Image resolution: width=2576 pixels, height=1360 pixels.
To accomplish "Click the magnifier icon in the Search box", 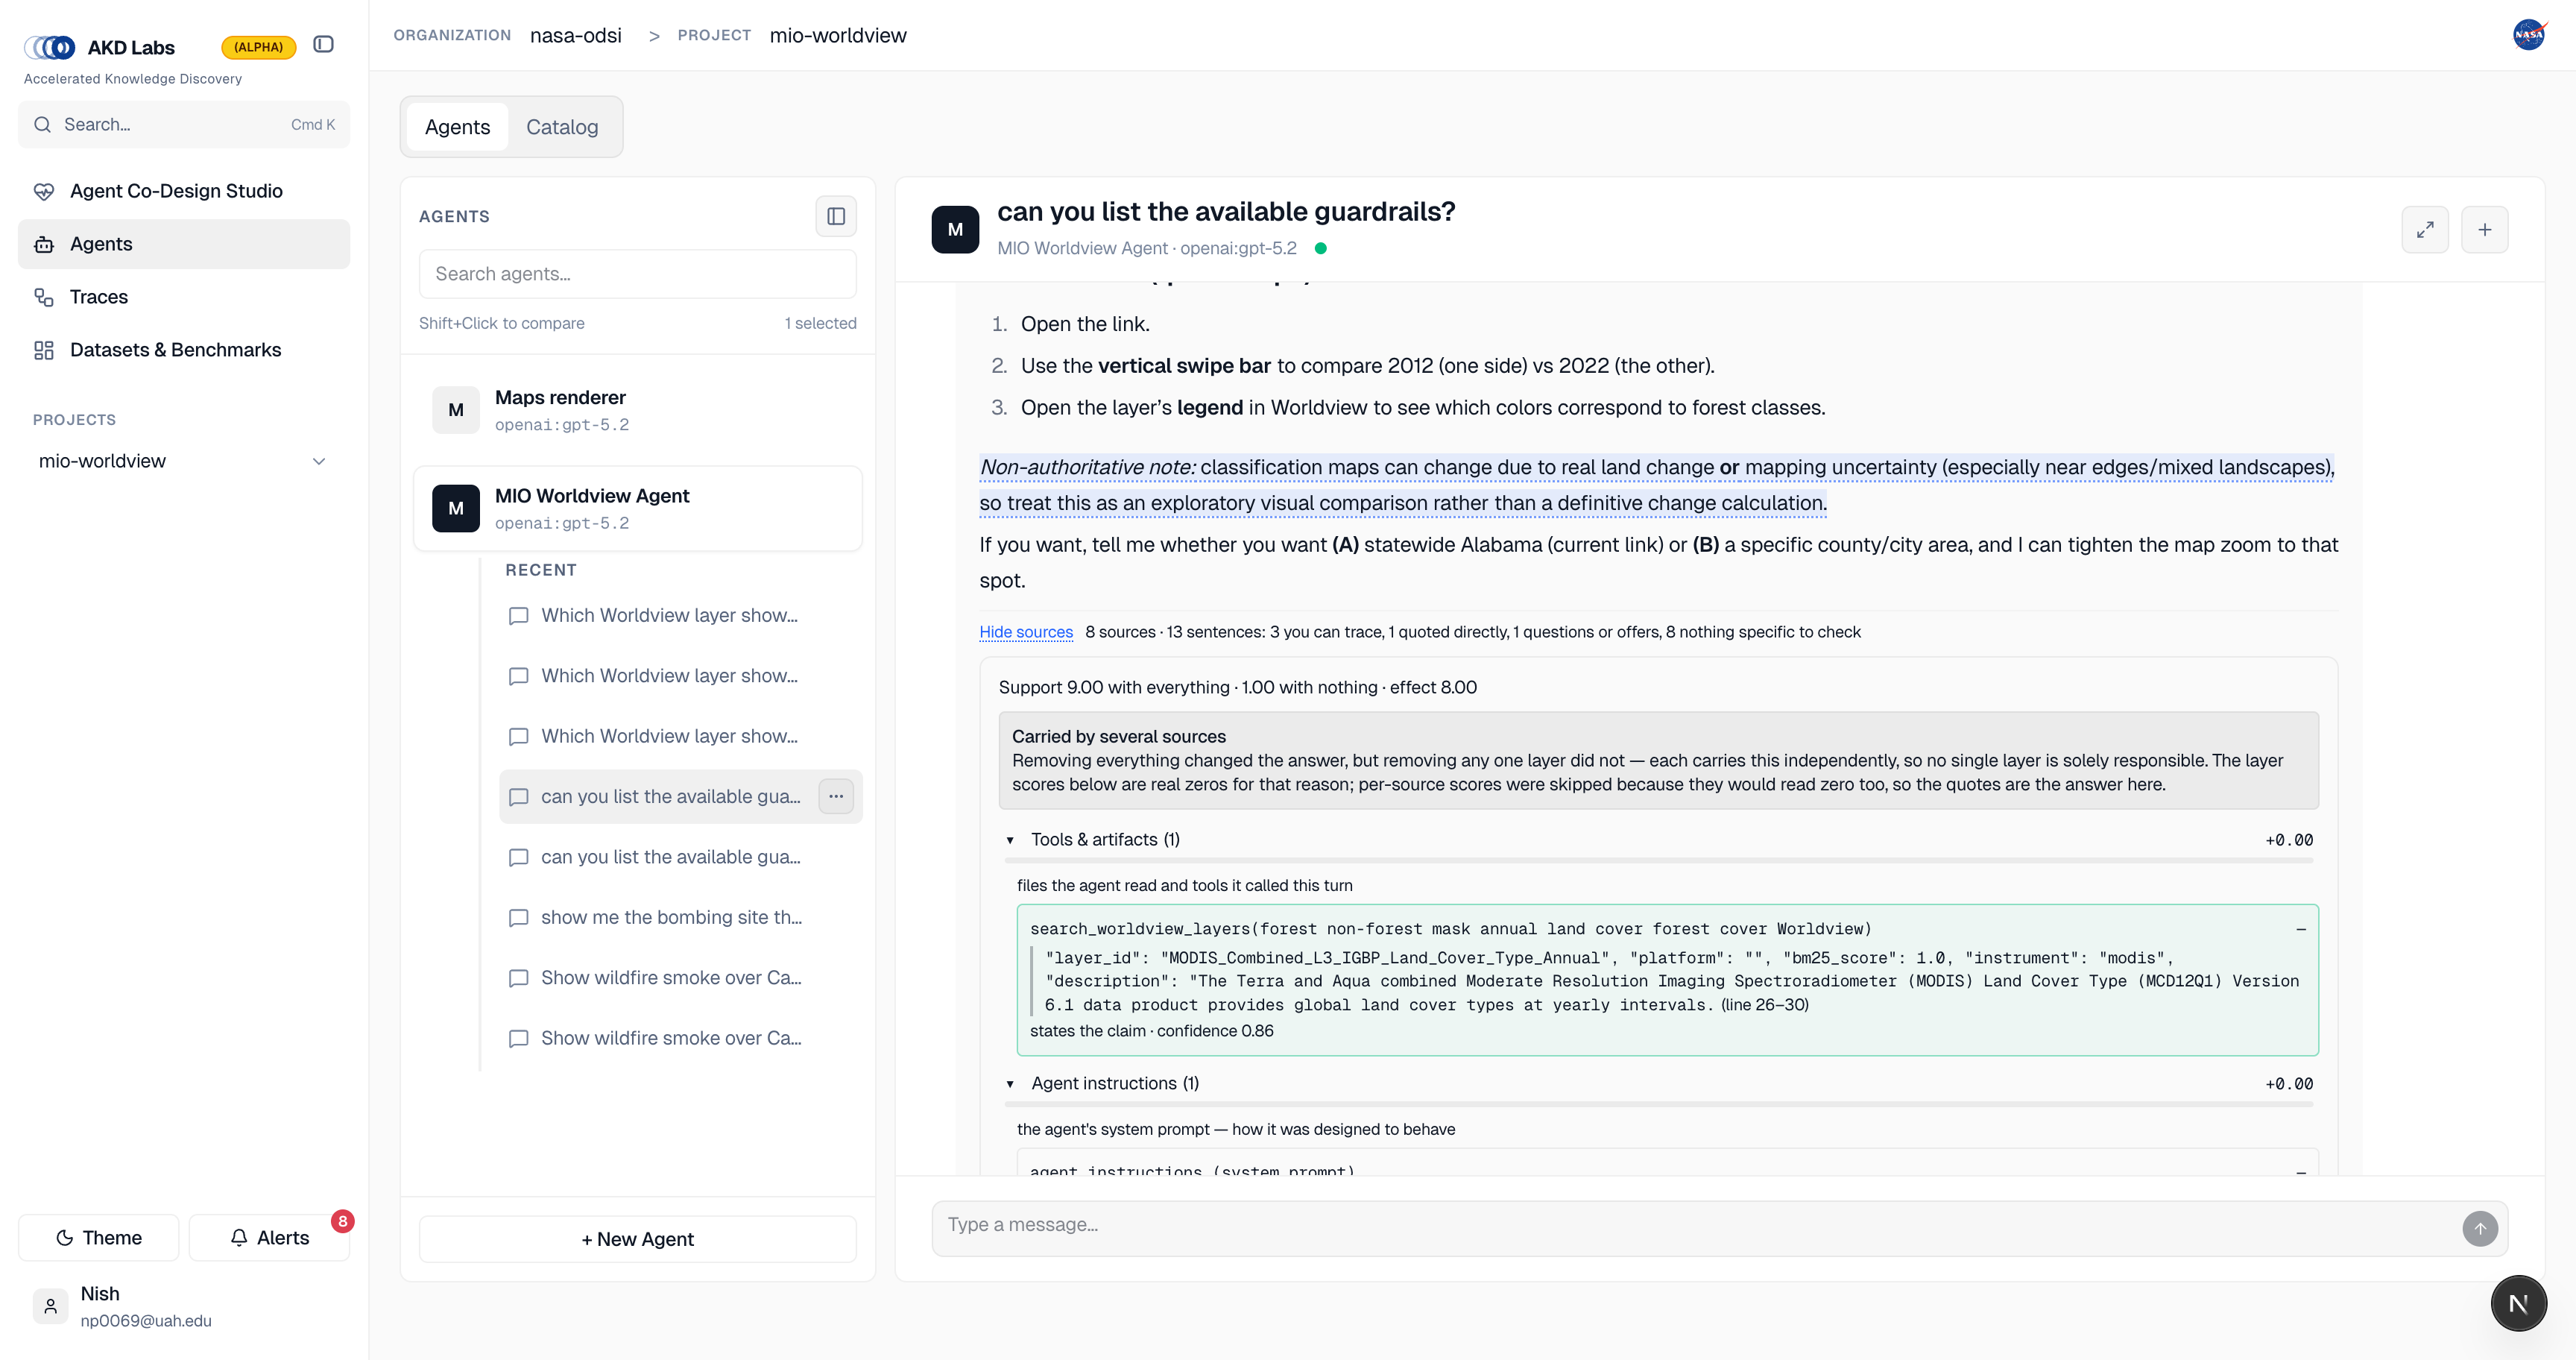I will [x=42, y=125].
